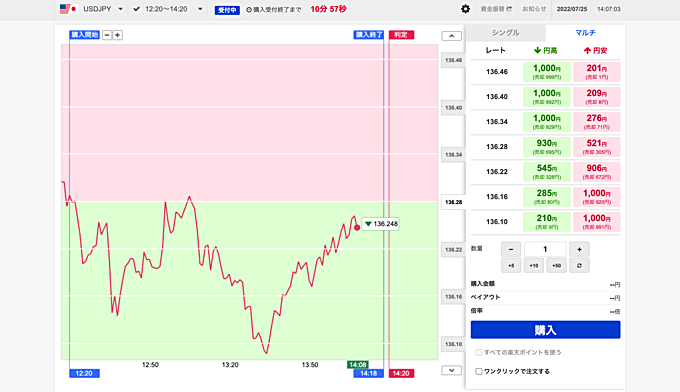
Task: Click the 購入終了 marker label
Action: click(x=369, y=35)
